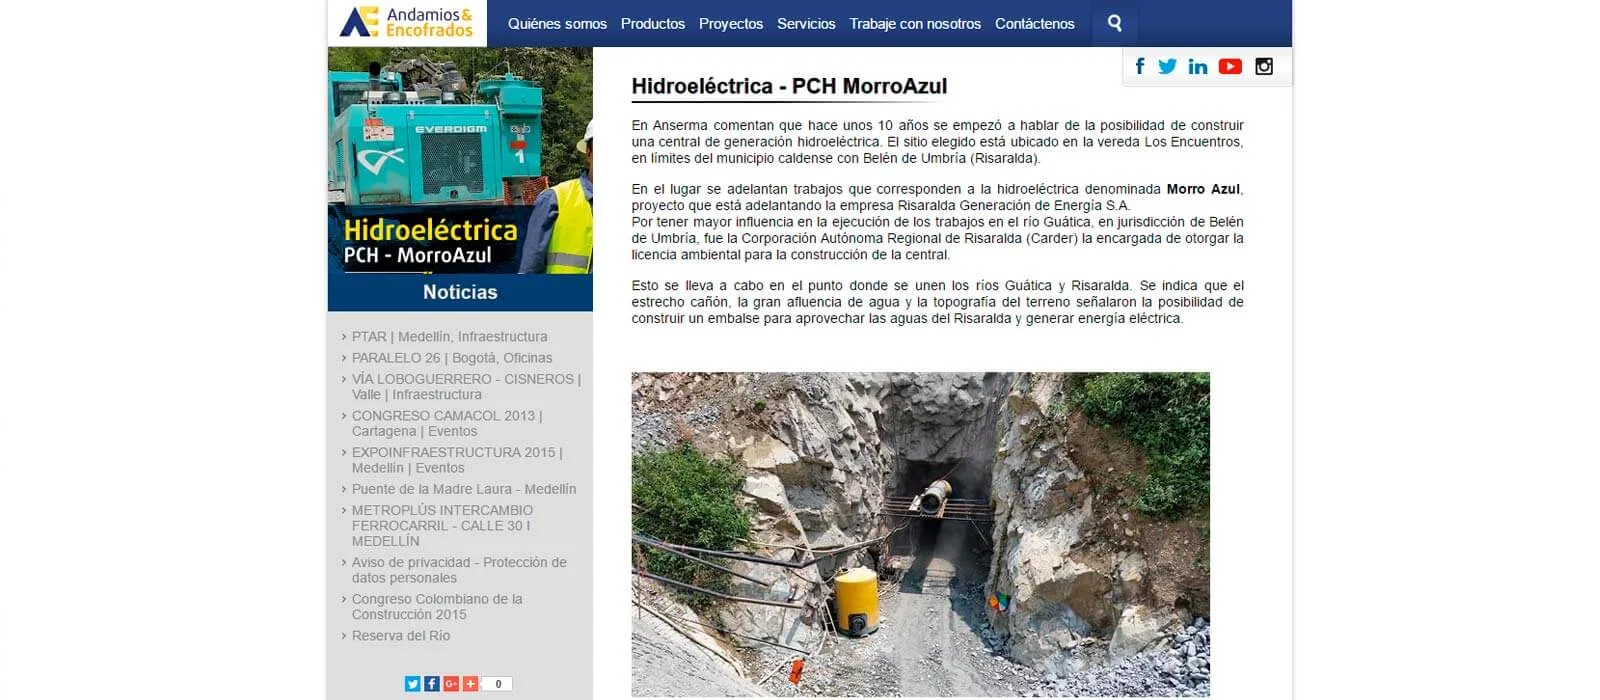Screen dimensions: 1600x700
Task: Open the Contáctenos menu item
Action: coord(1035,24)
